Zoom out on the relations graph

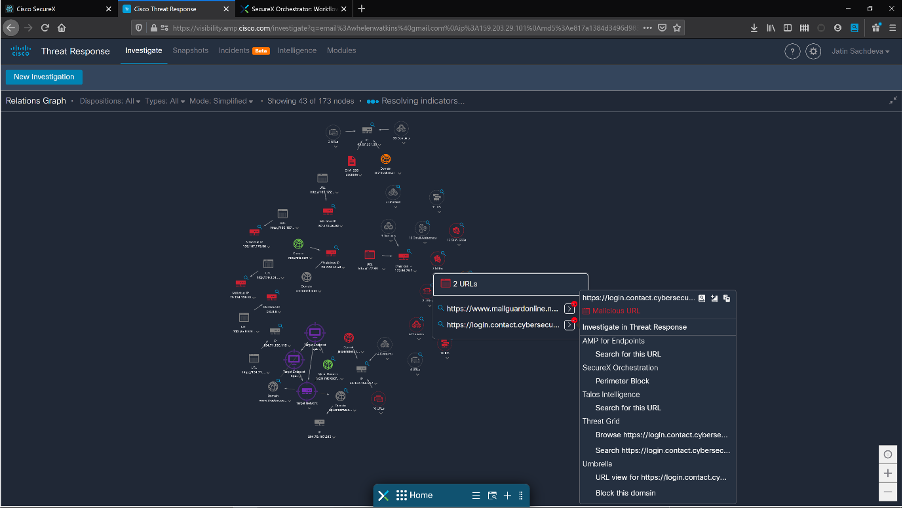point(888,492)
